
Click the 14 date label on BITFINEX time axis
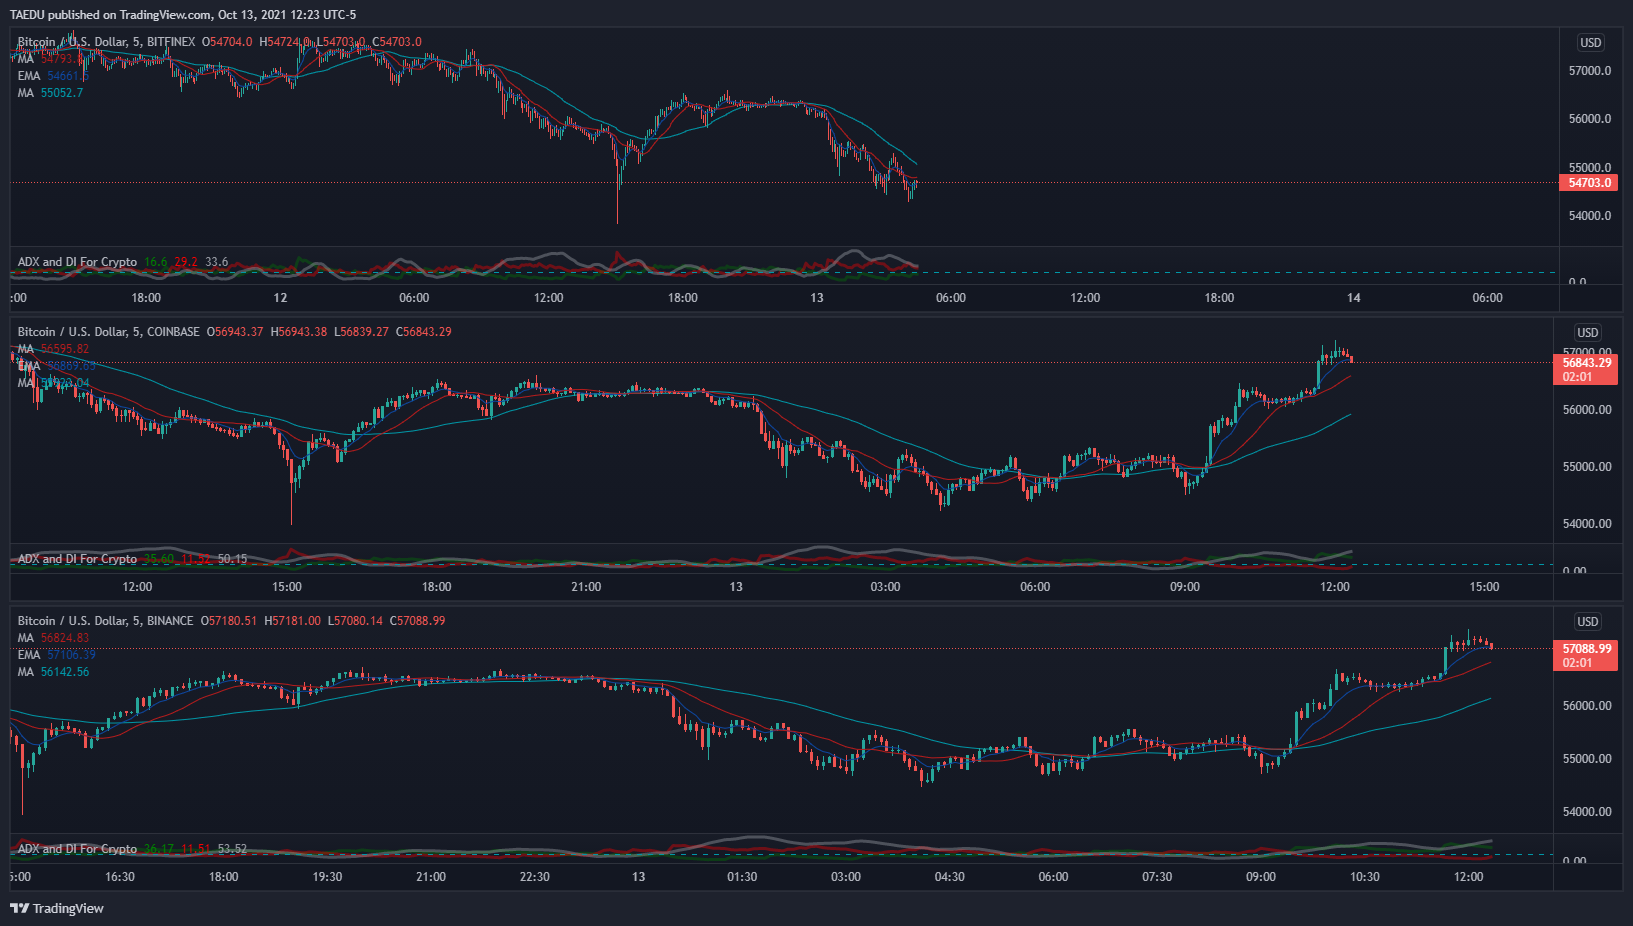coord(1353,298)
